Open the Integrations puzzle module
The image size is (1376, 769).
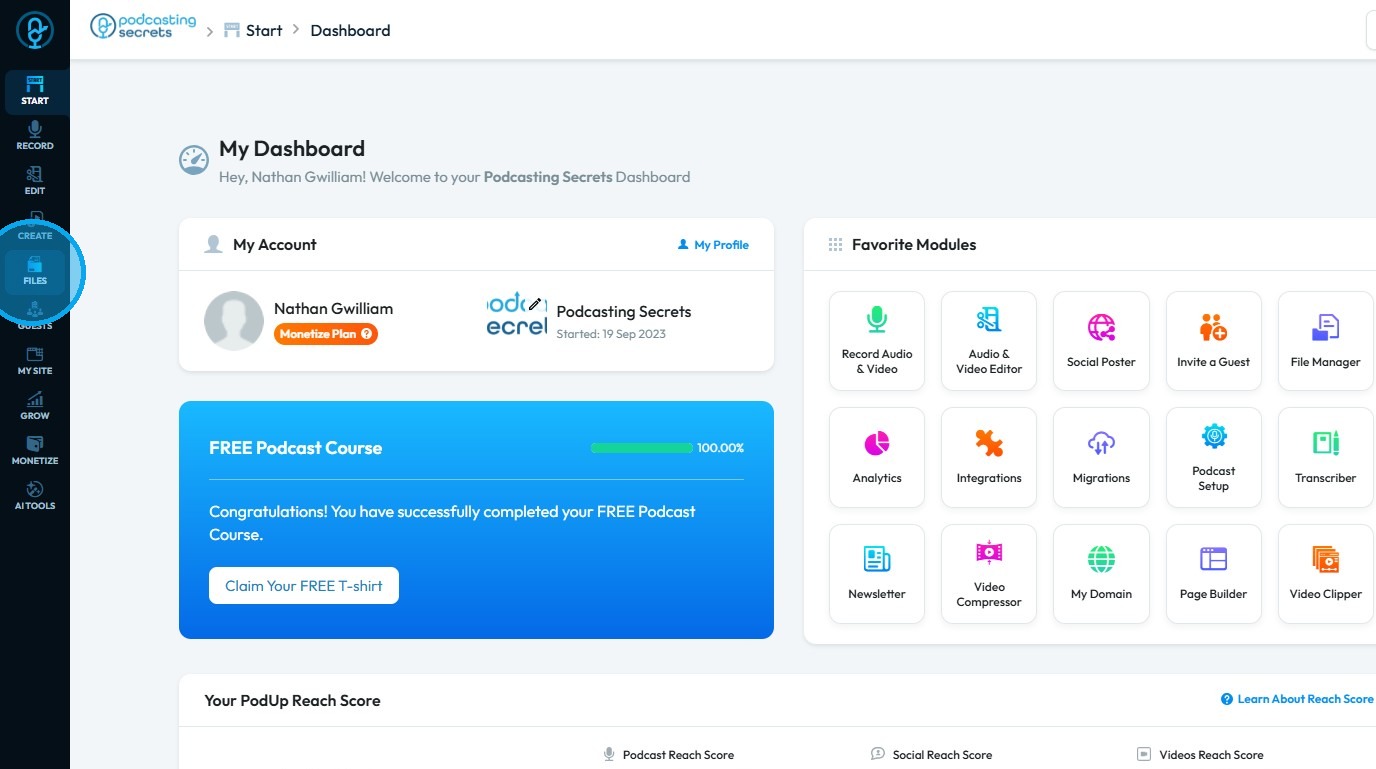click(989, 457)
